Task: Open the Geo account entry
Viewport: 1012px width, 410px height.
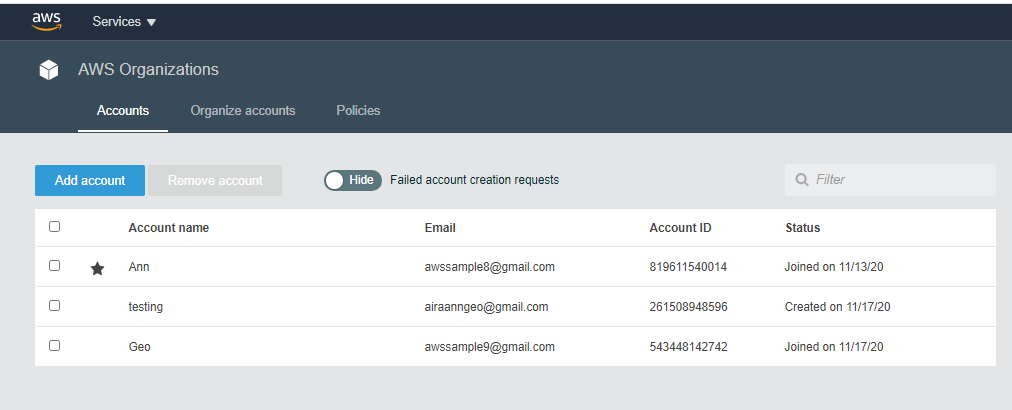Action: 140,347
